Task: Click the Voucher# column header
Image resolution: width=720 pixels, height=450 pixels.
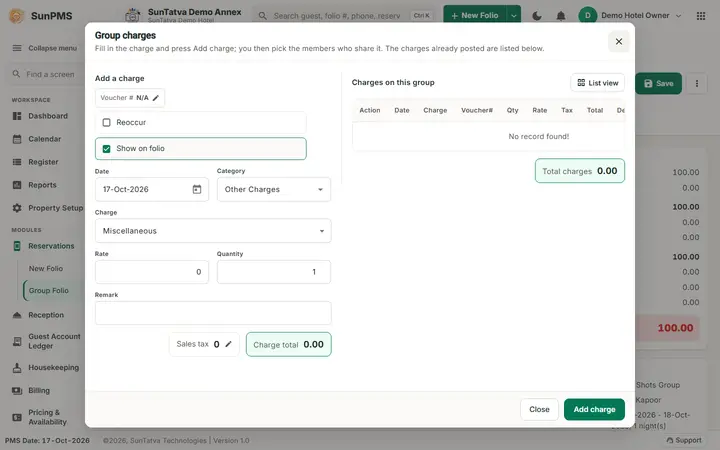Action: click(x=477, y=110)
